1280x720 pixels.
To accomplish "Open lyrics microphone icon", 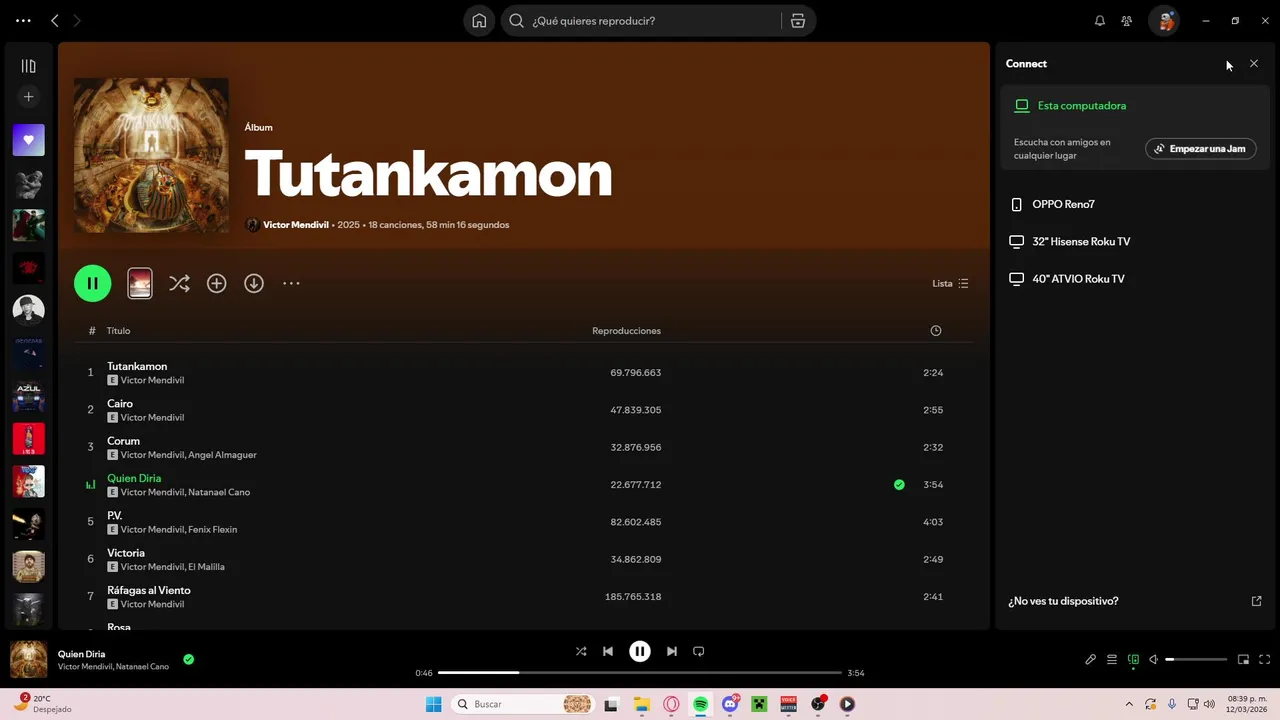I will [x=1091, y=660].
